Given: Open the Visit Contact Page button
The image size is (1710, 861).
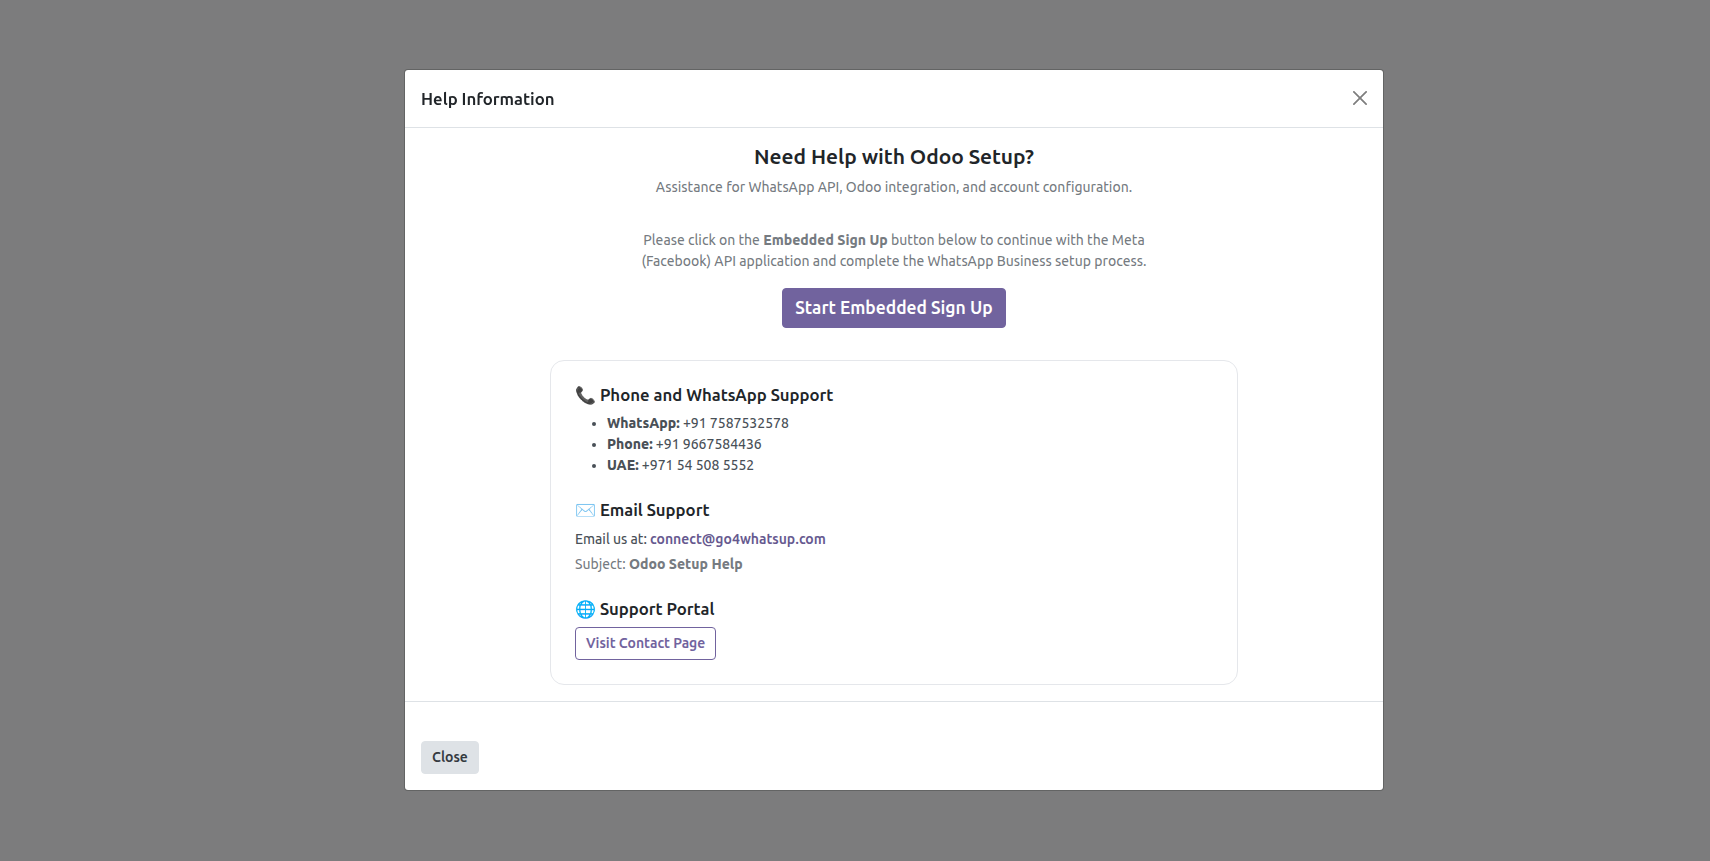Looking at the screenshot, I should click(645, 643).
